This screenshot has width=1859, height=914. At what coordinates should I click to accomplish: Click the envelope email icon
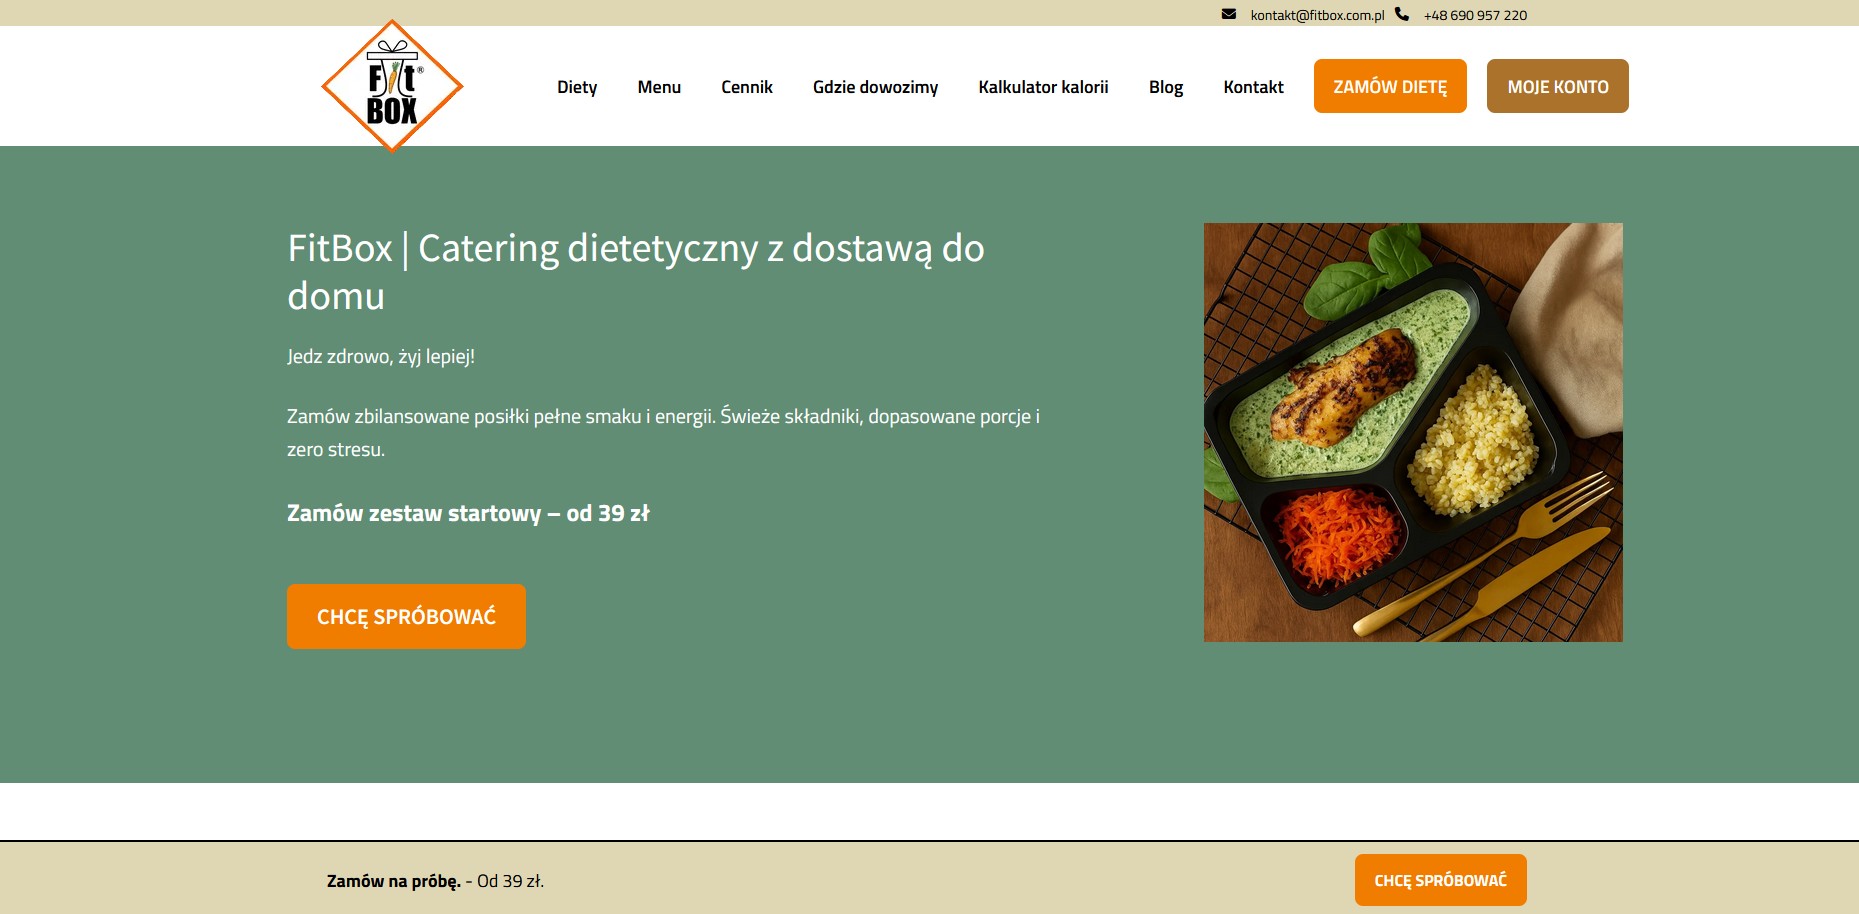[1229, 14]
